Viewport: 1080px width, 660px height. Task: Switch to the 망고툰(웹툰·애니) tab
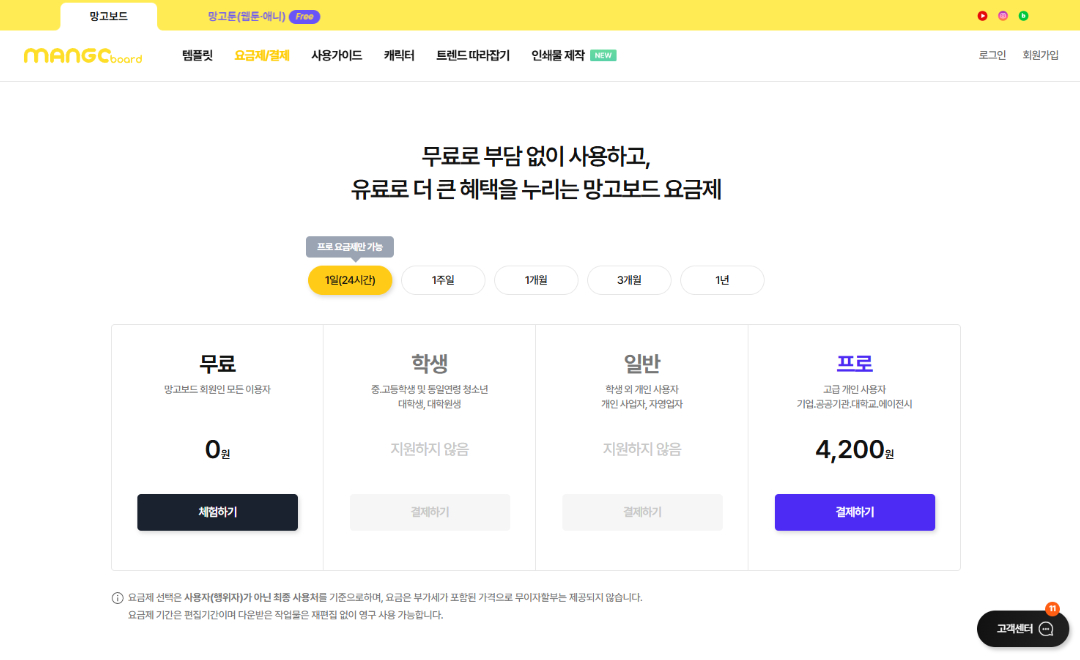[x=246, y=17]
